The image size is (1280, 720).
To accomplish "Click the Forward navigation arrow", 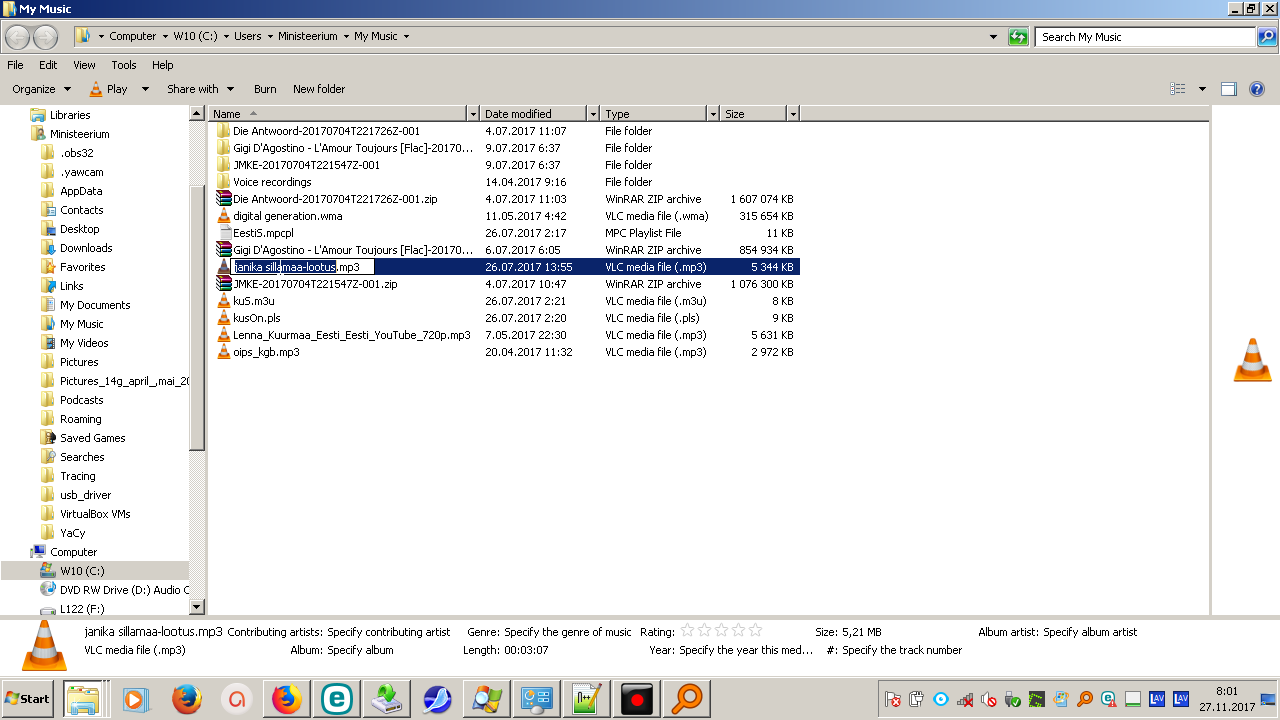I will [46, 37].
